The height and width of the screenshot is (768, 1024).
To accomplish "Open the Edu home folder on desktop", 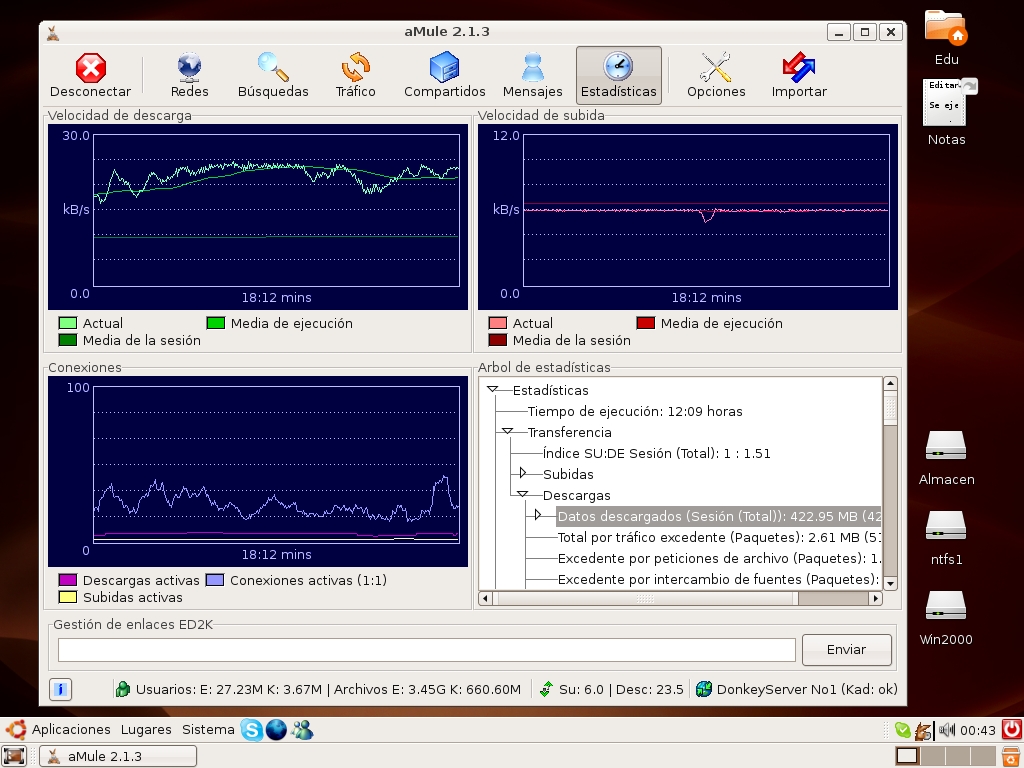I will pos(946,29).
